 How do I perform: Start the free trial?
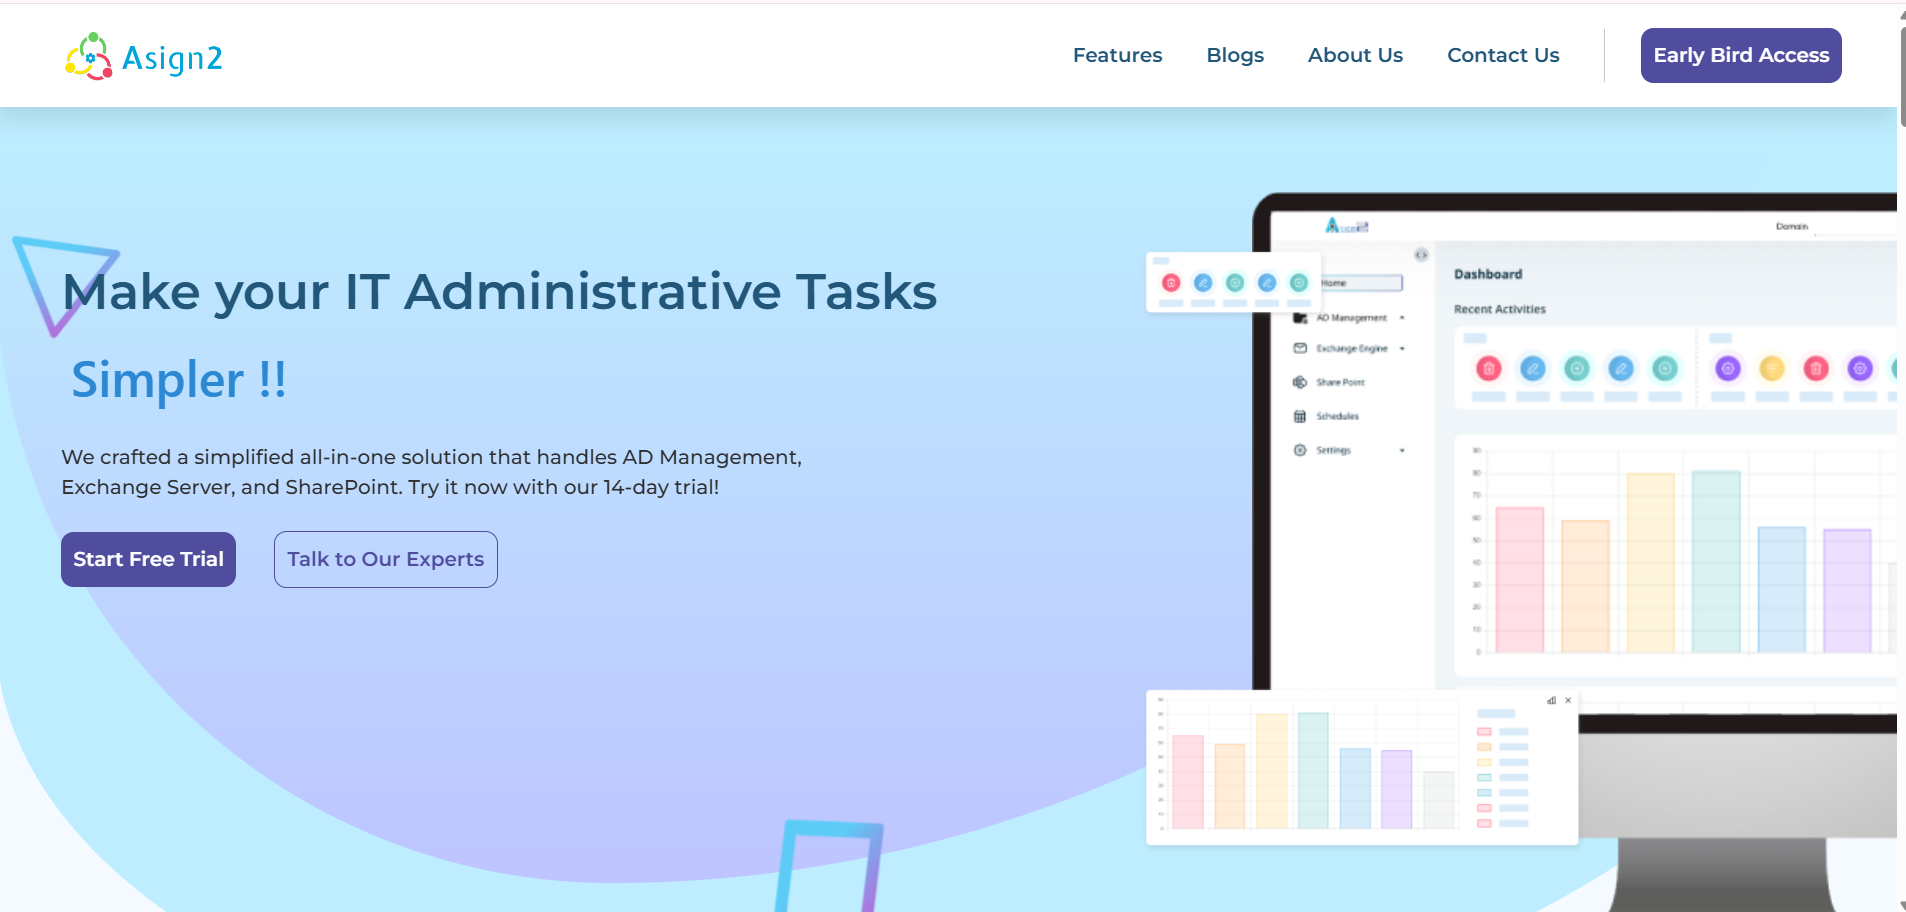pos(148,559)
